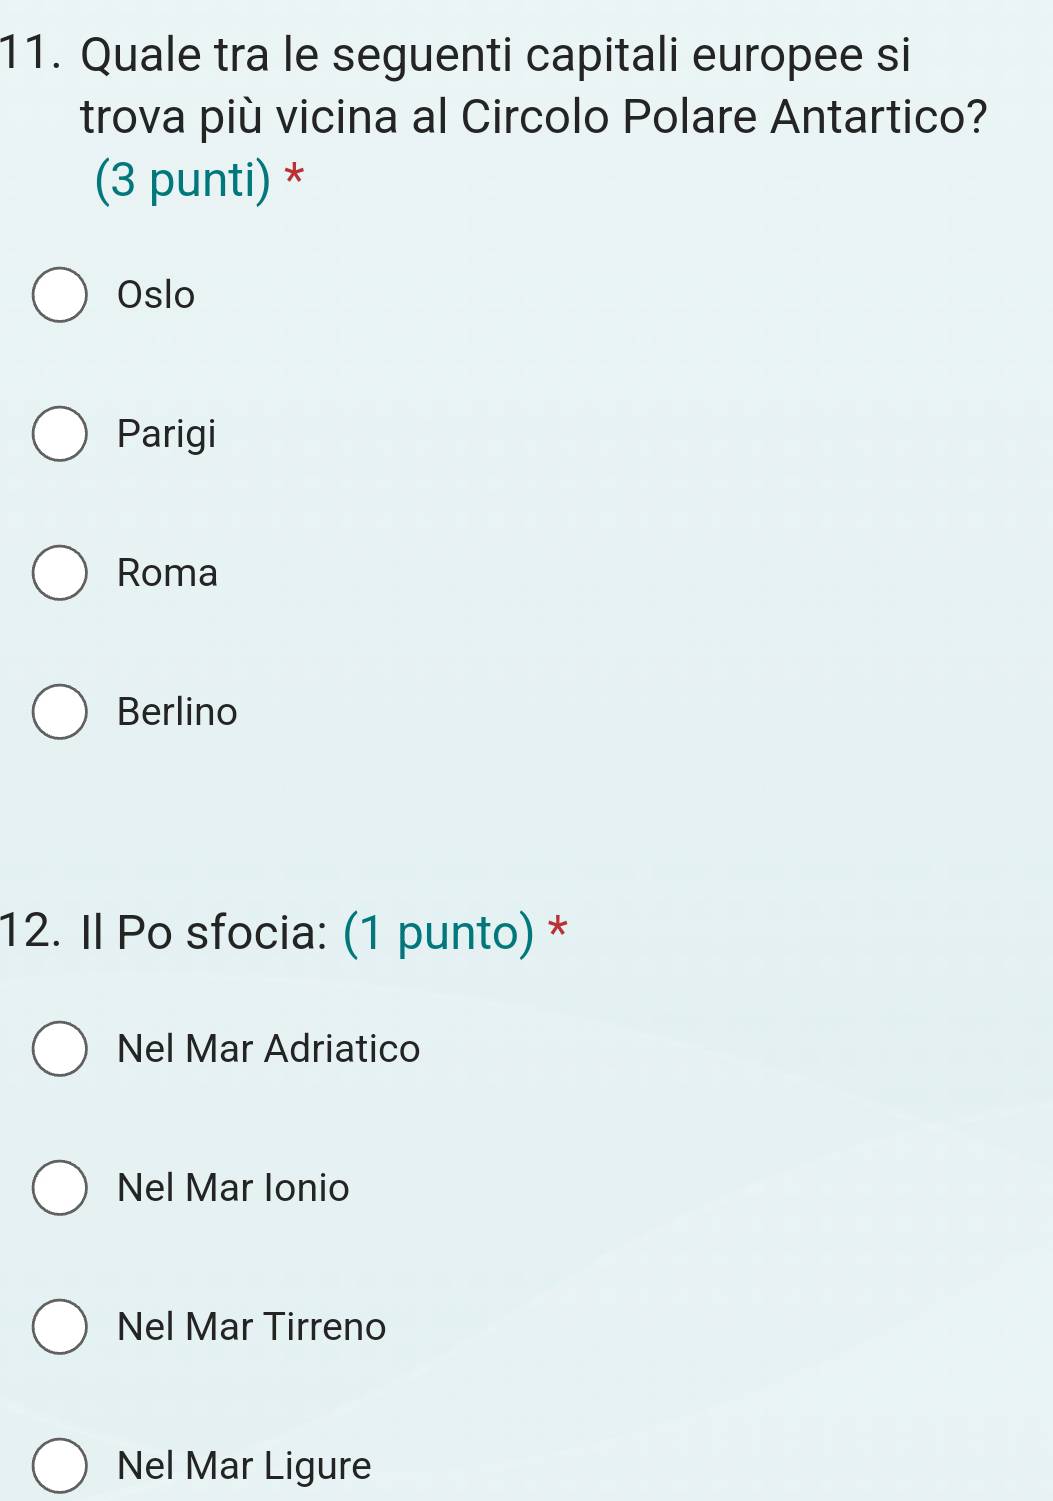Click the 'Nel Mar Tirreno' label text
The image size is (1053, 1501).
pos(251,1327)
